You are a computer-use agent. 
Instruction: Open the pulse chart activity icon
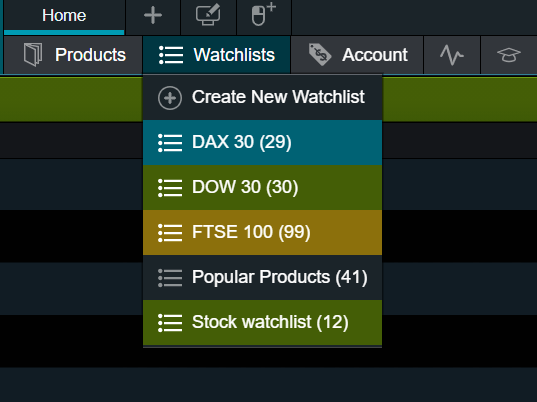pos(452,55)
